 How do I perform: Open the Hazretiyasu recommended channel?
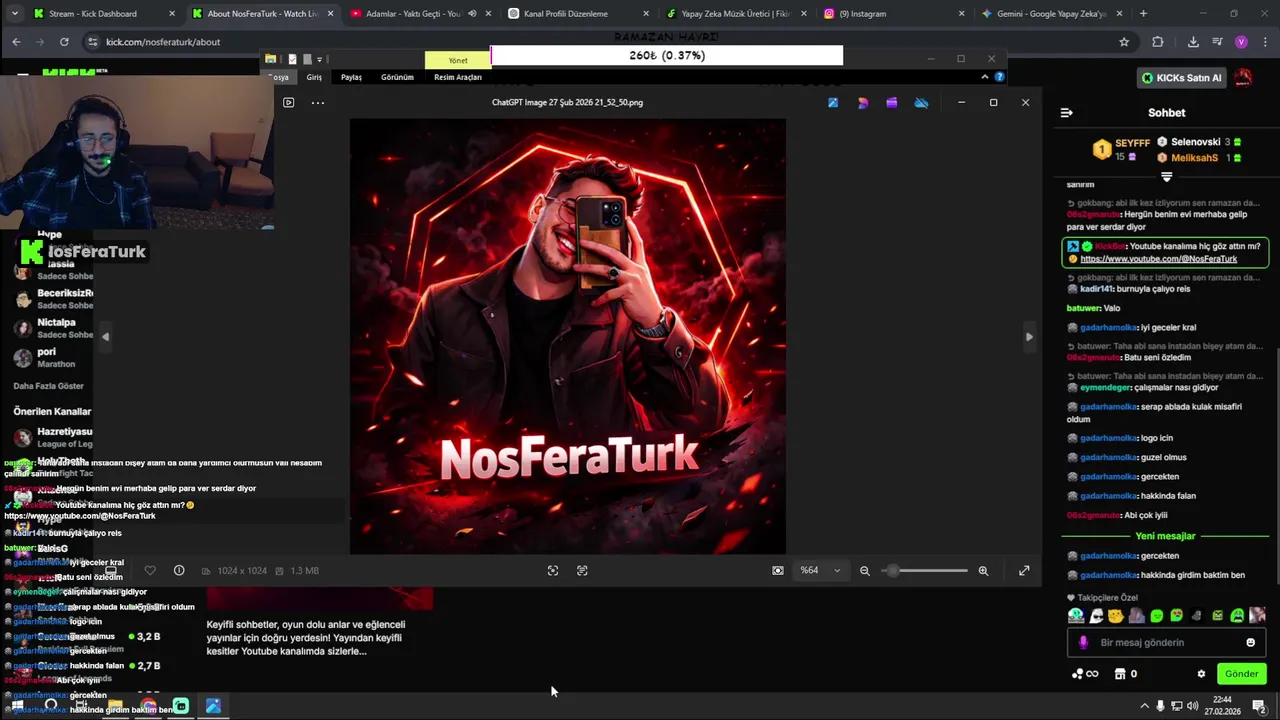[x=55, y=437]
